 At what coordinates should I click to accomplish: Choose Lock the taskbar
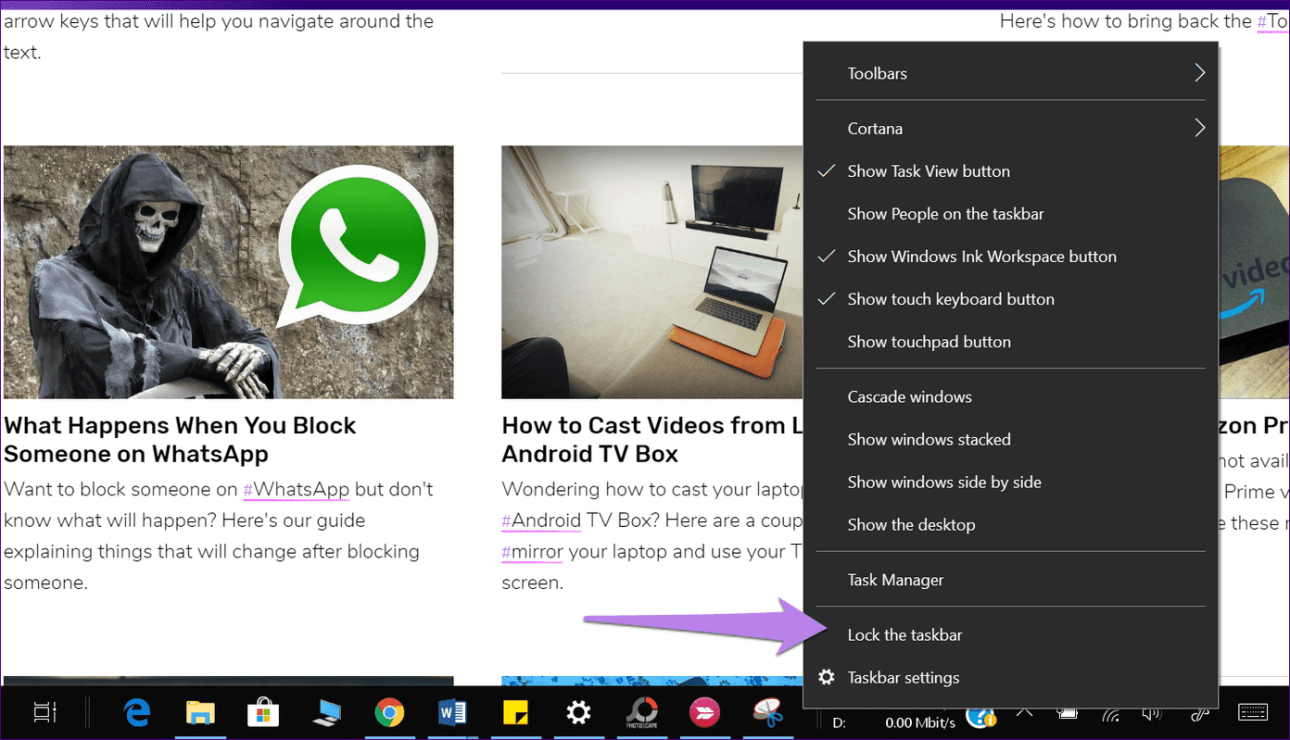(904, 635)
